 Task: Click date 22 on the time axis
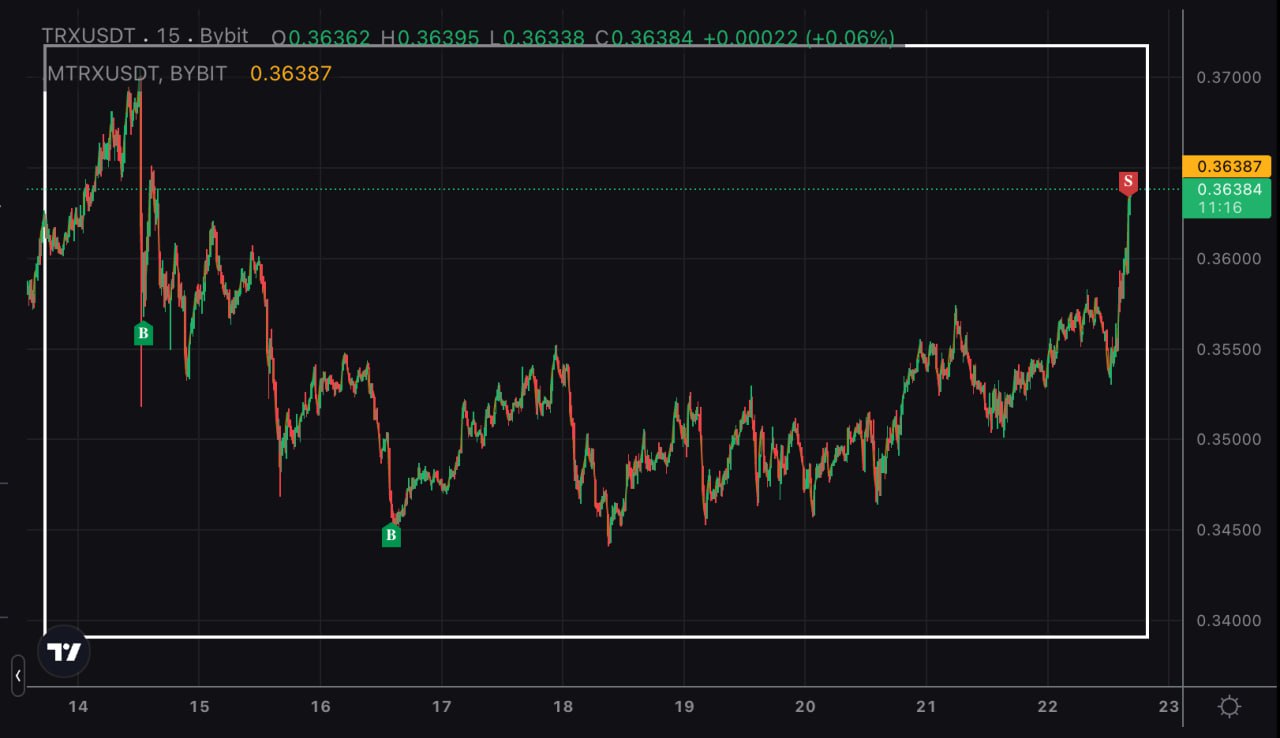pos(1047,707)
